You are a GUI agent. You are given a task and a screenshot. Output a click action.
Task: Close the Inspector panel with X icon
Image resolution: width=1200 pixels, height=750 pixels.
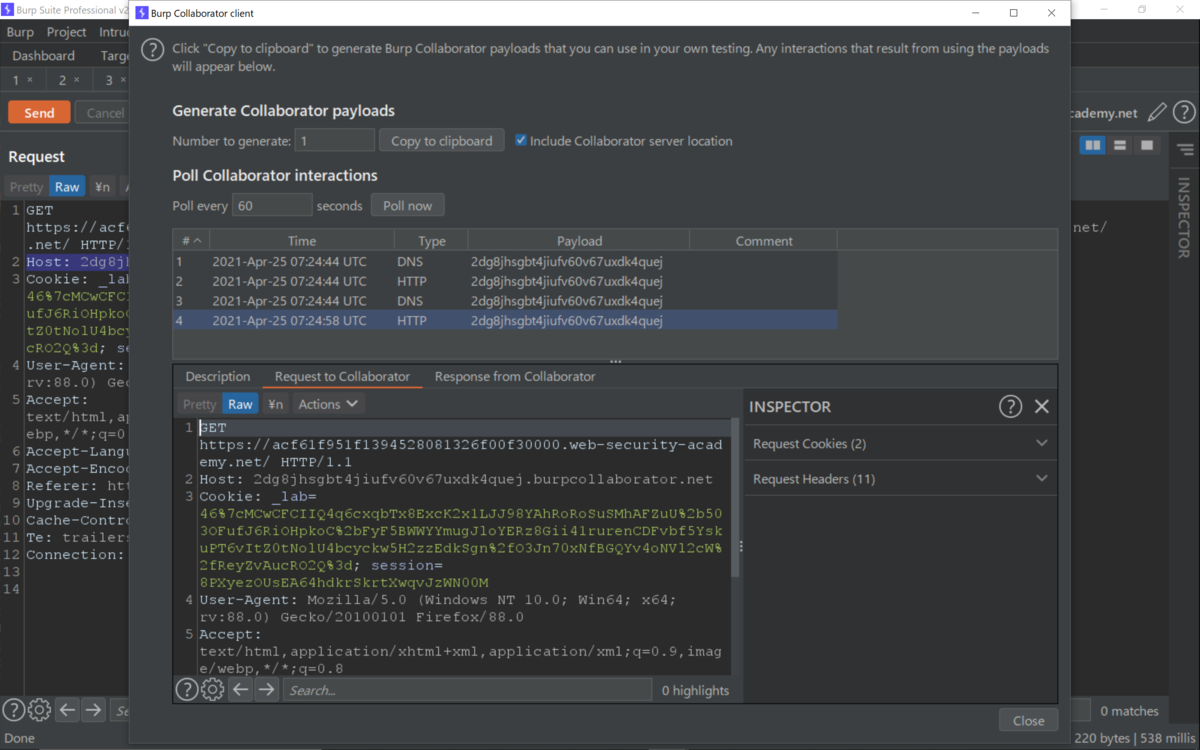point(1042,406)
